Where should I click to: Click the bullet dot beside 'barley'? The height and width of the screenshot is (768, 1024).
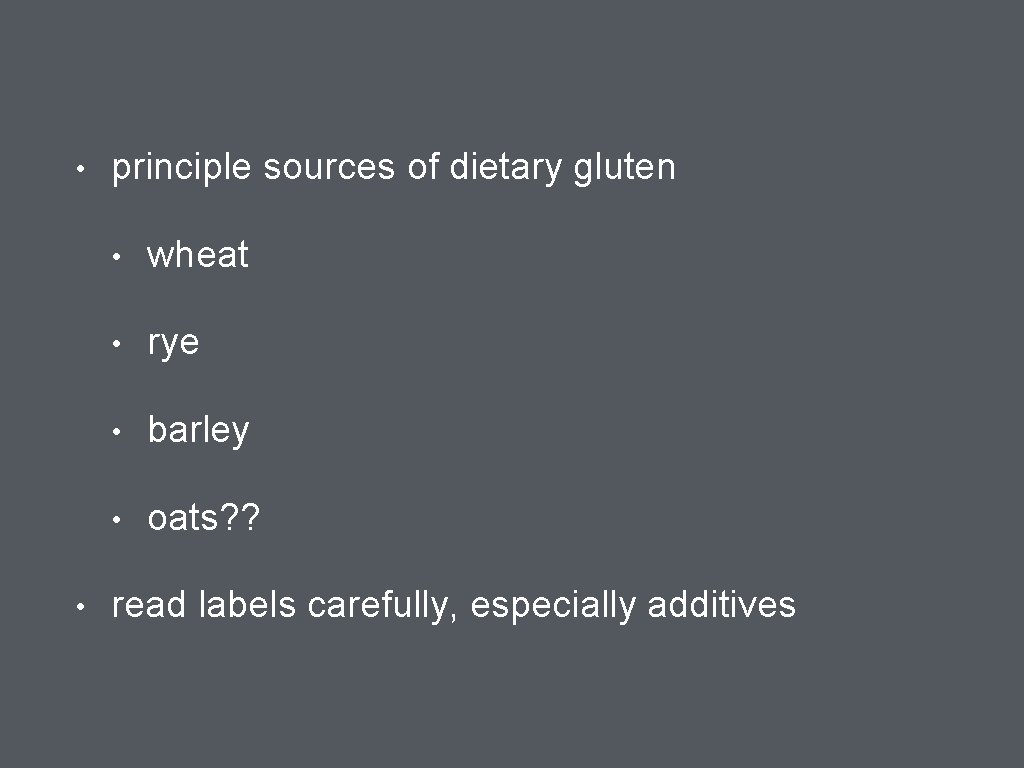point(117,433)
